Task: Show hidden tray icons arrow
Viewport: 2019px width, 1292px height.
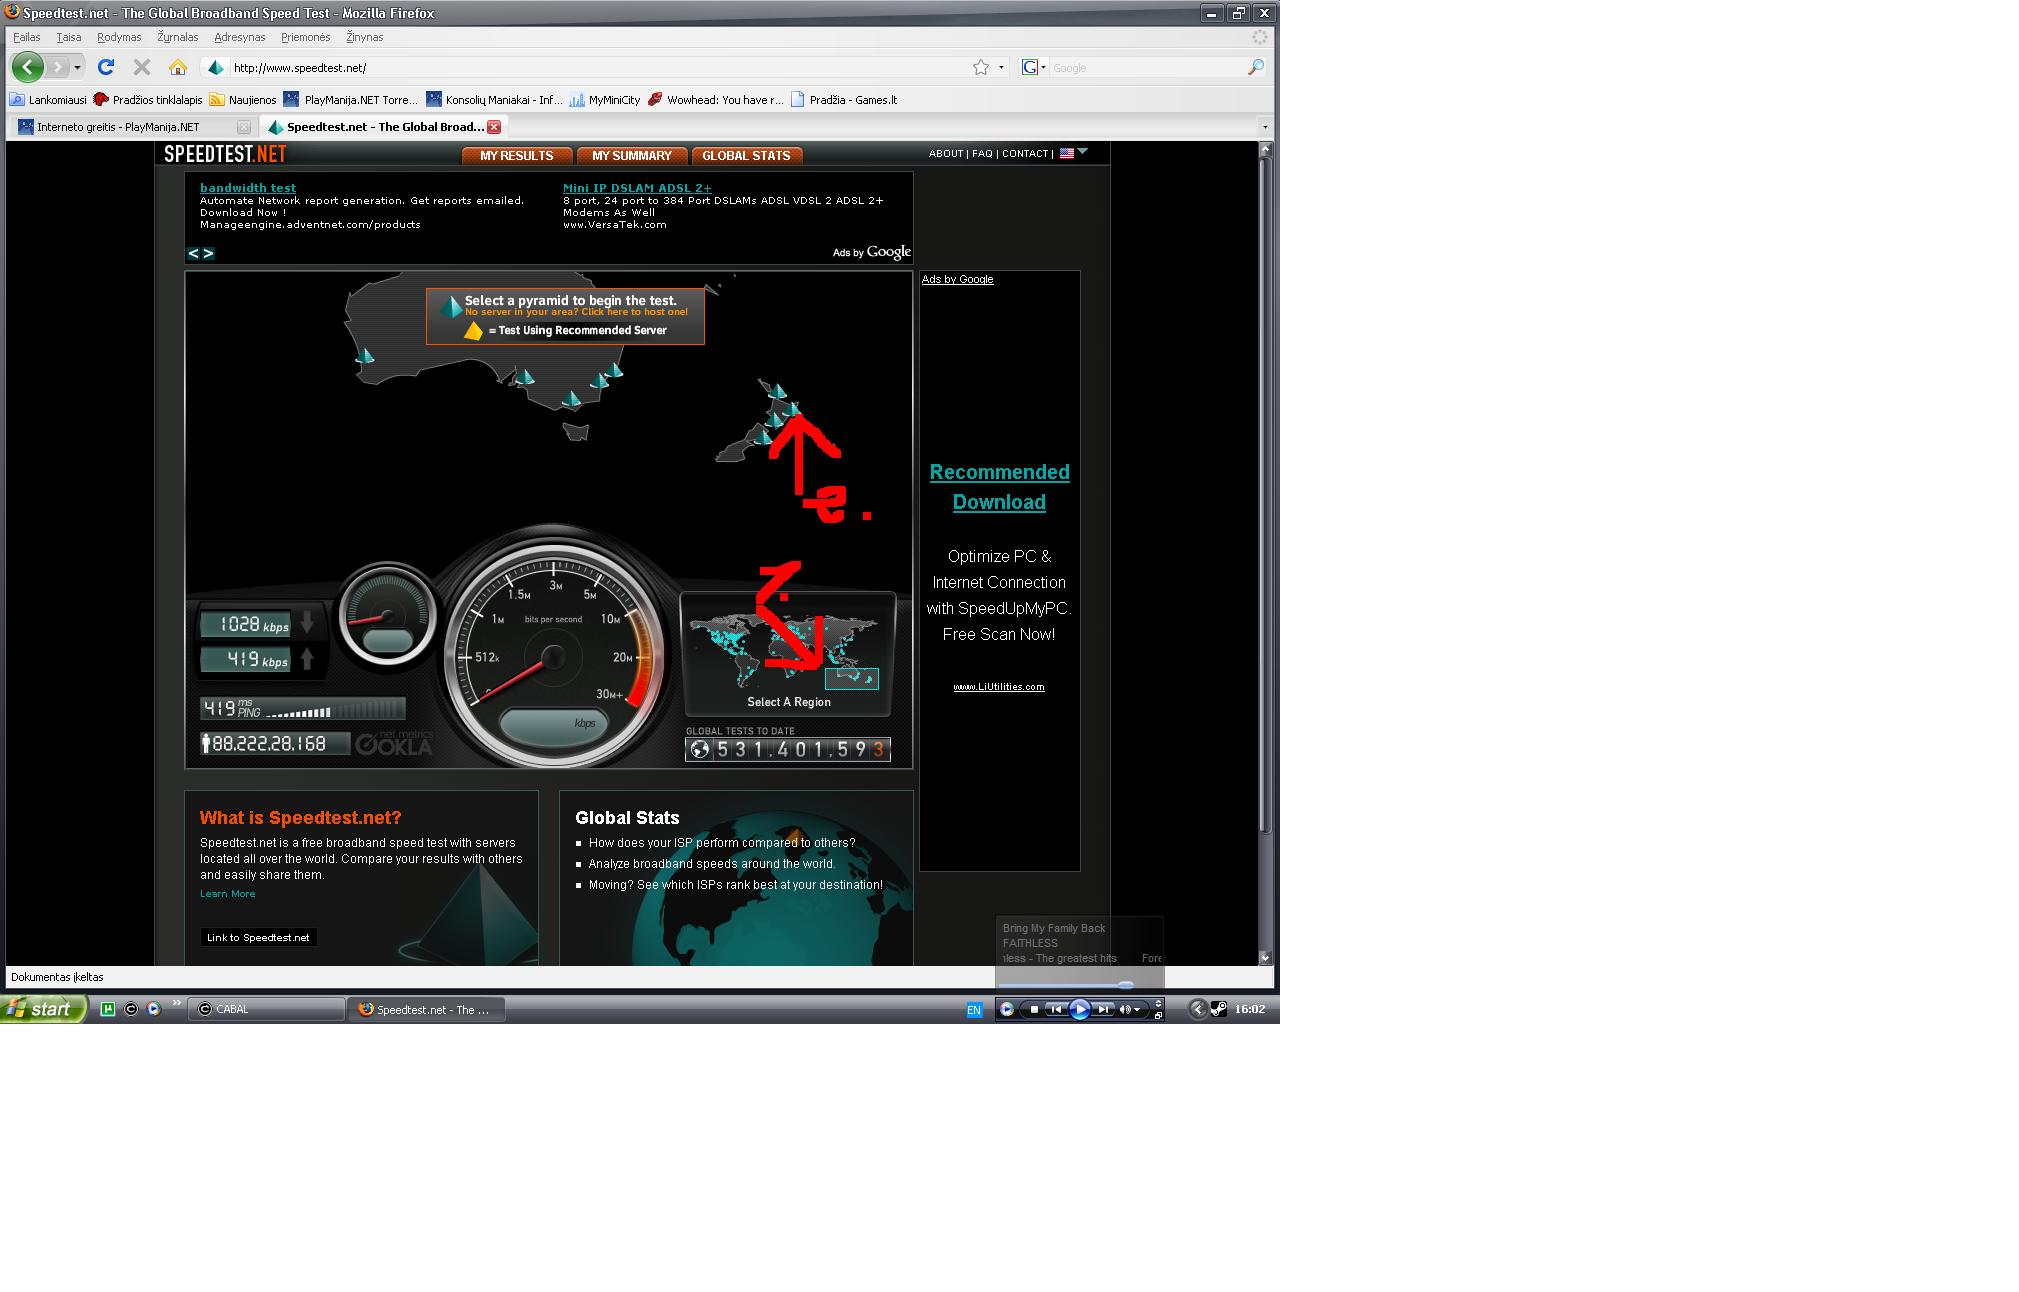Action: click(x=1198, y=1009)
